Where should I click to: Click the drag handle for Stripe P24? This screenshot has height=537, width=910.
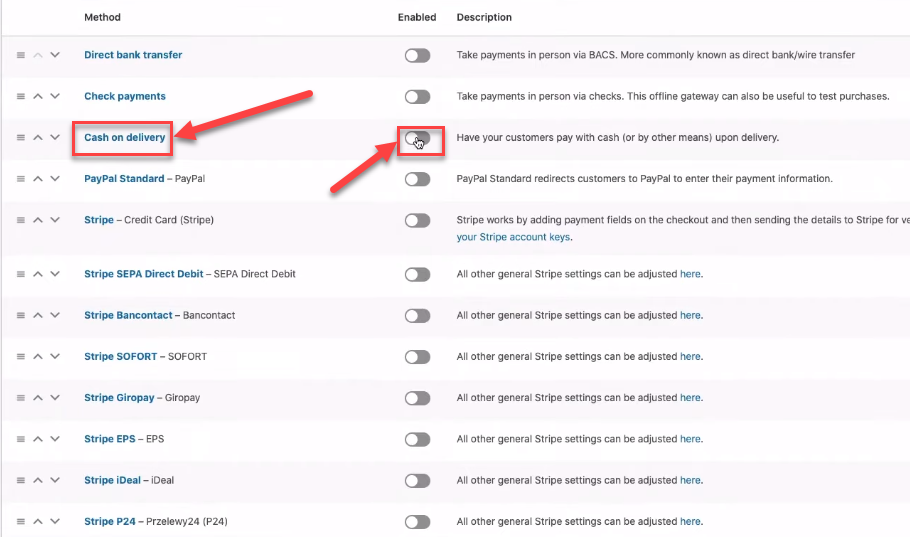pyautogui.click(x=21, y=521)
